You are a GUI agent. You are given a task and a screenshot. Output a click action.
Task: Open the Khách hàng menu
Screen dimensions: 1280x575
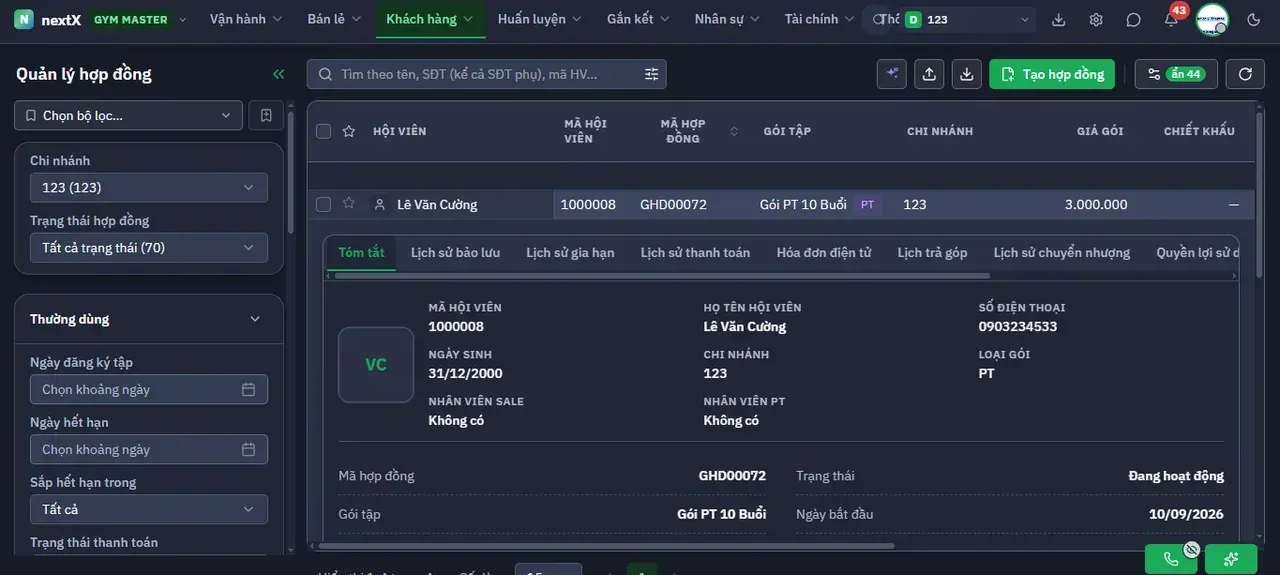click(430, 19)
